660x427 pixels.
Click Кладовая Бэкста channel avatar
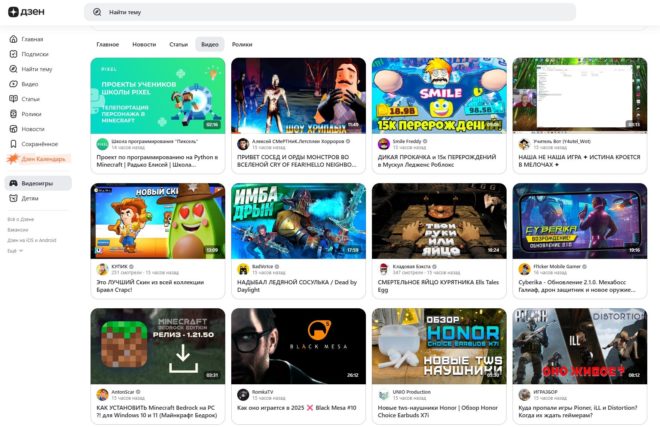[x=383, y=269]
